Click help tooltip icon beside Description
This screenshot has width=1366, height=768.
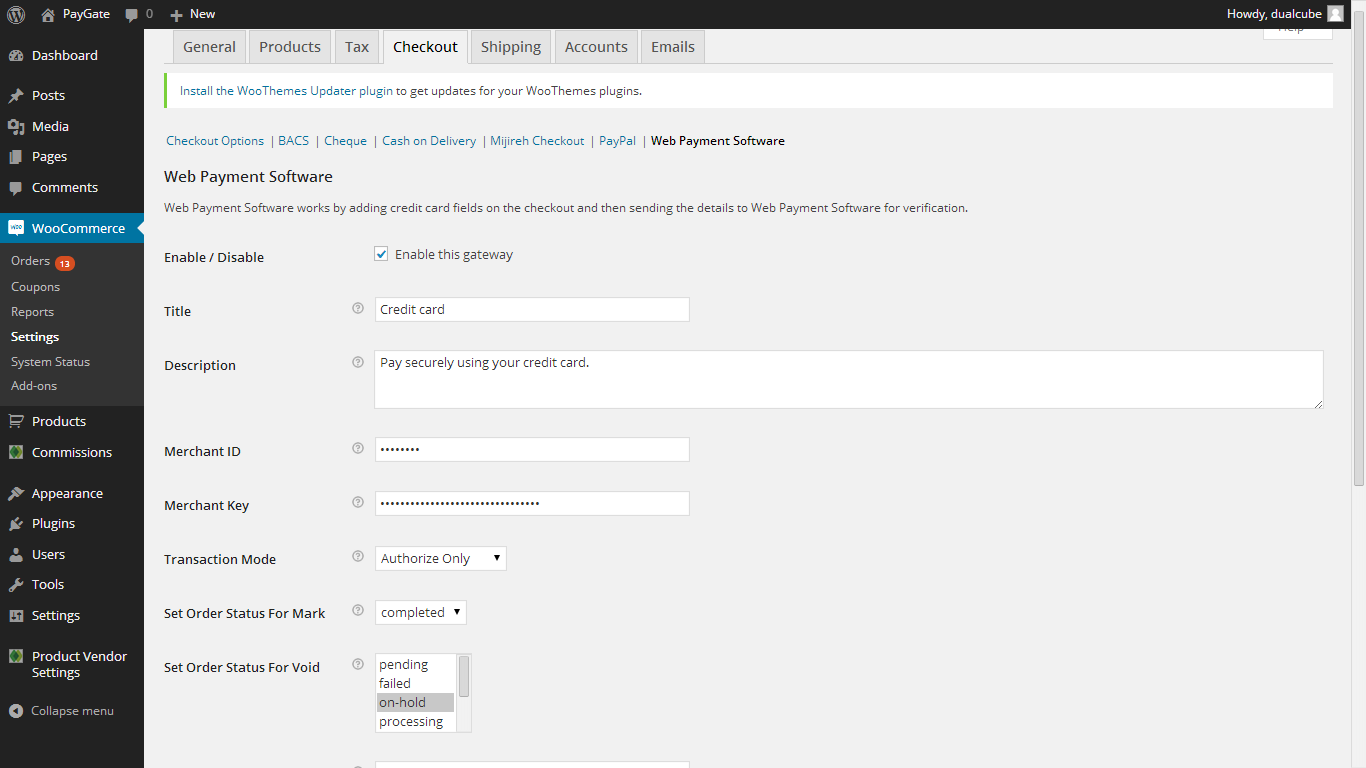[358, 362]
